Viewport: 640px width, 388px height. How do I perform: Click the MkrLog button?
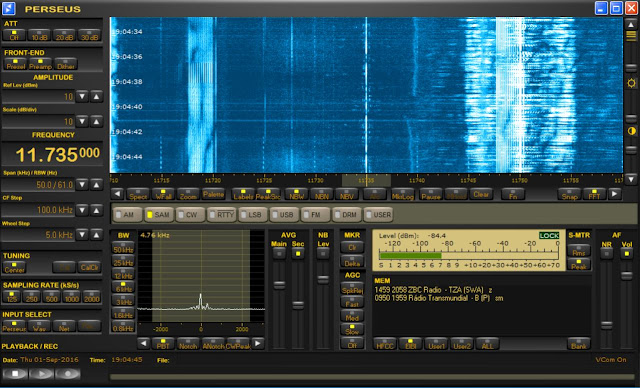point(403,194)
